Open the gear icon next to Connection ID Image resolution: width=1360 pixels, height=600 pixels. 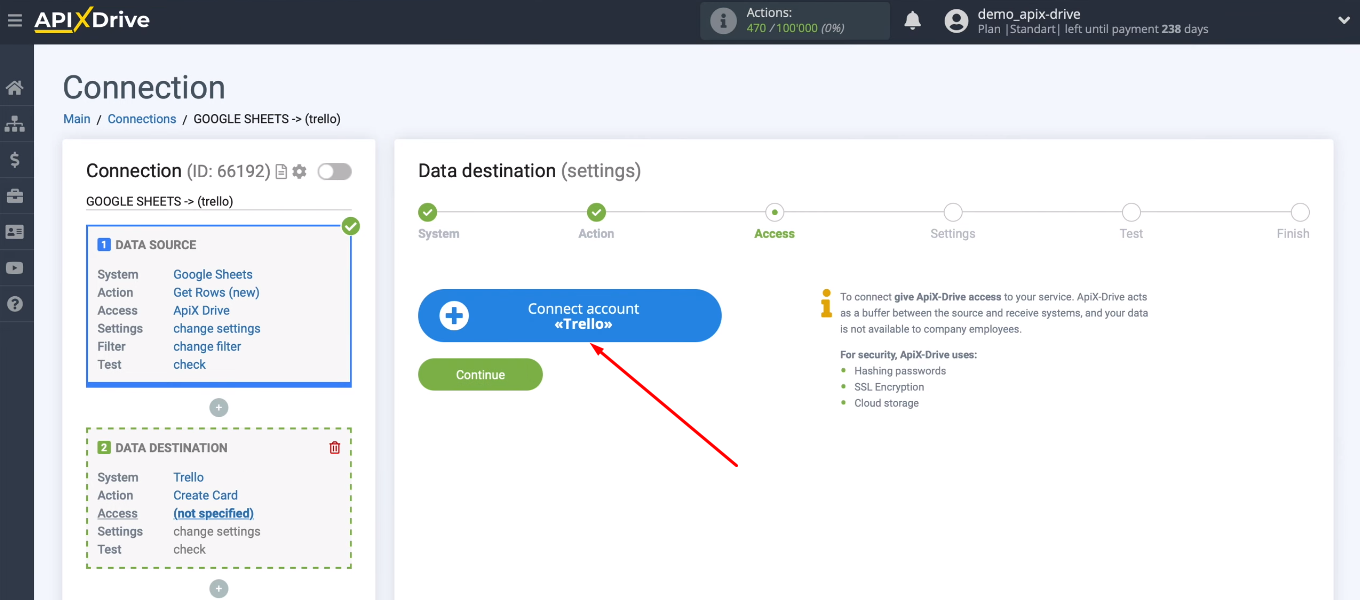click(x=298, y=171)
